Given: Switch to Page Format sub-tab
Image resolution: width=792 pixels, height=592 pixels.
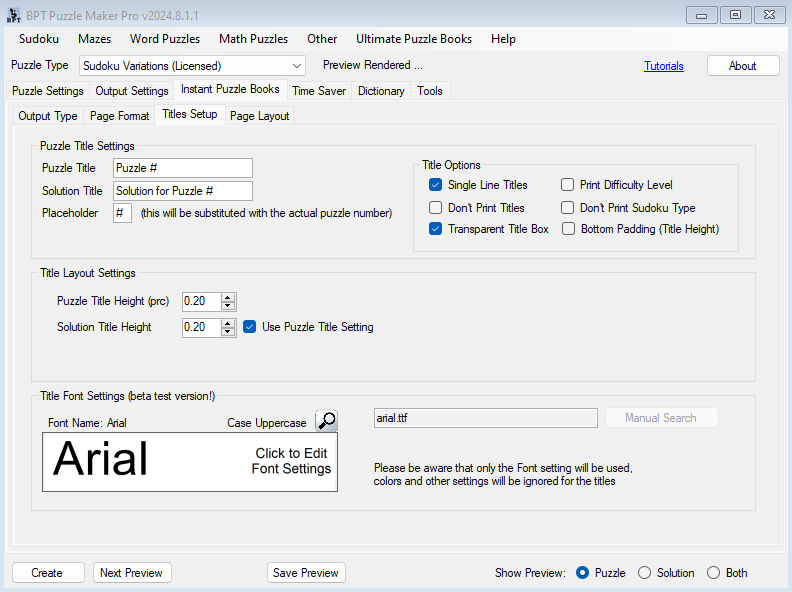Looking at the screenshot, I should pyautogui.click(x=120, y=116).
